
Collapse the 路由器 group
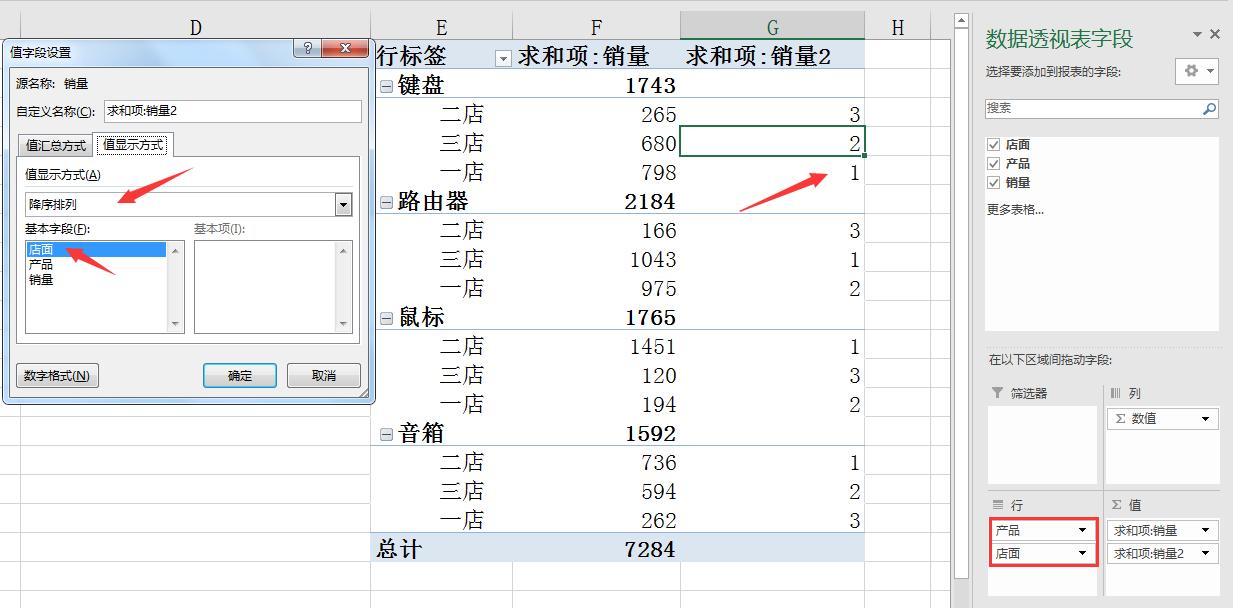[386, 202]
